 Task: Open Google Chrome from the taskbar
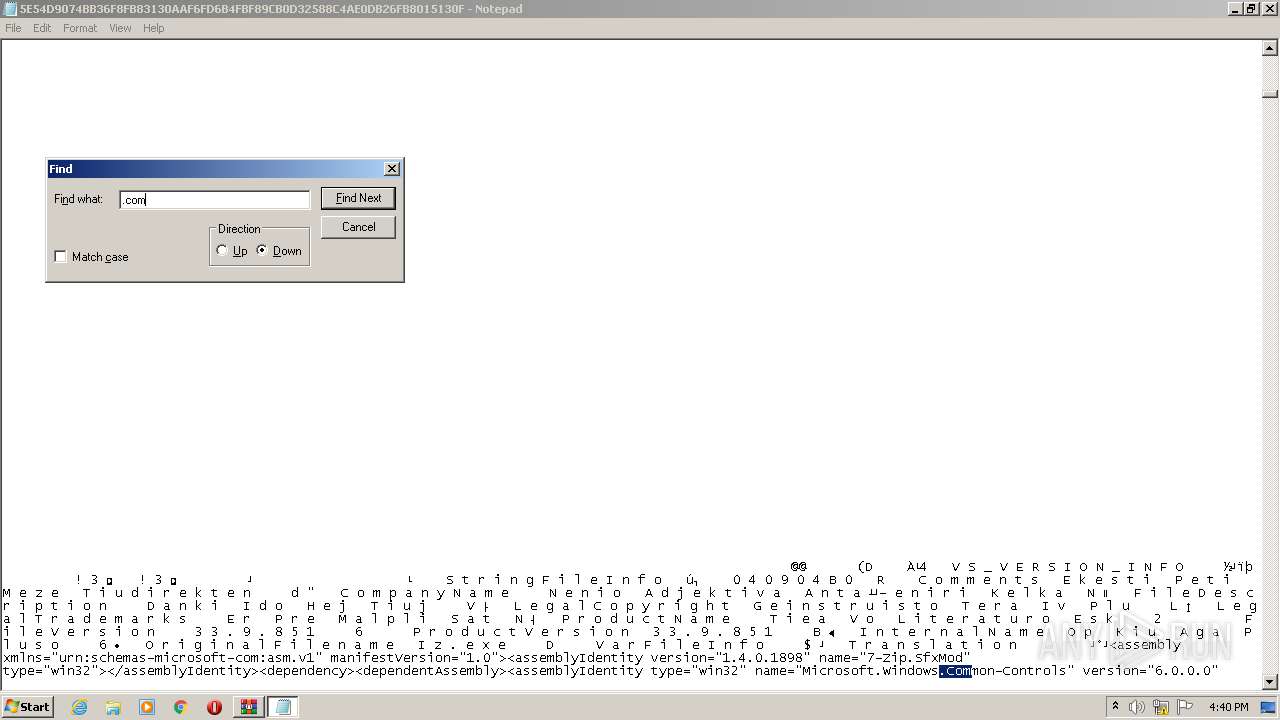[x=181, y=707]
